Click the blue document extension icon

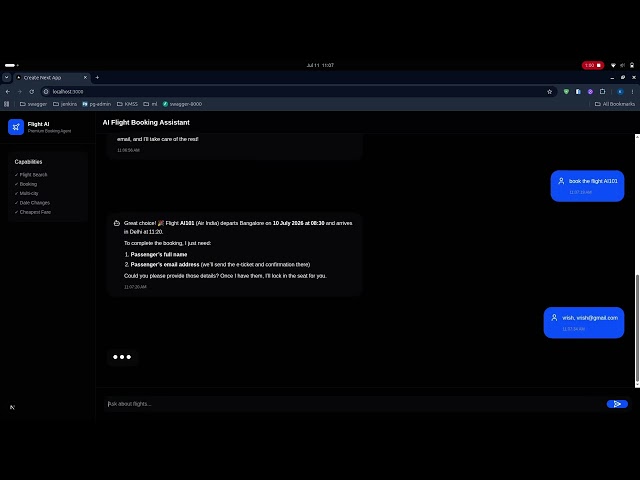pos(578,91)
